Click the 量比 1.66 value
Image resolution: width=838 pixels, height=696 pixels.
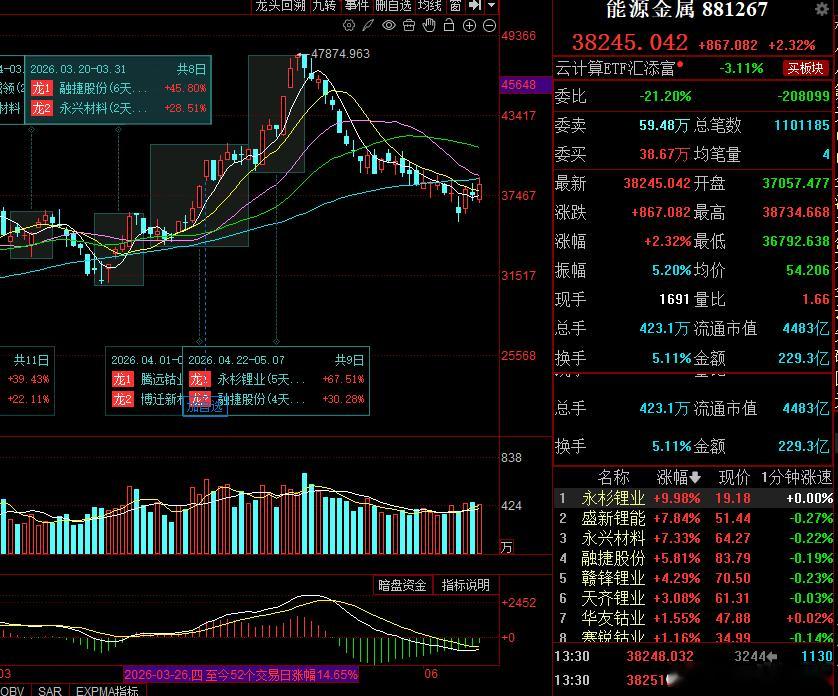tap(816, 299)
